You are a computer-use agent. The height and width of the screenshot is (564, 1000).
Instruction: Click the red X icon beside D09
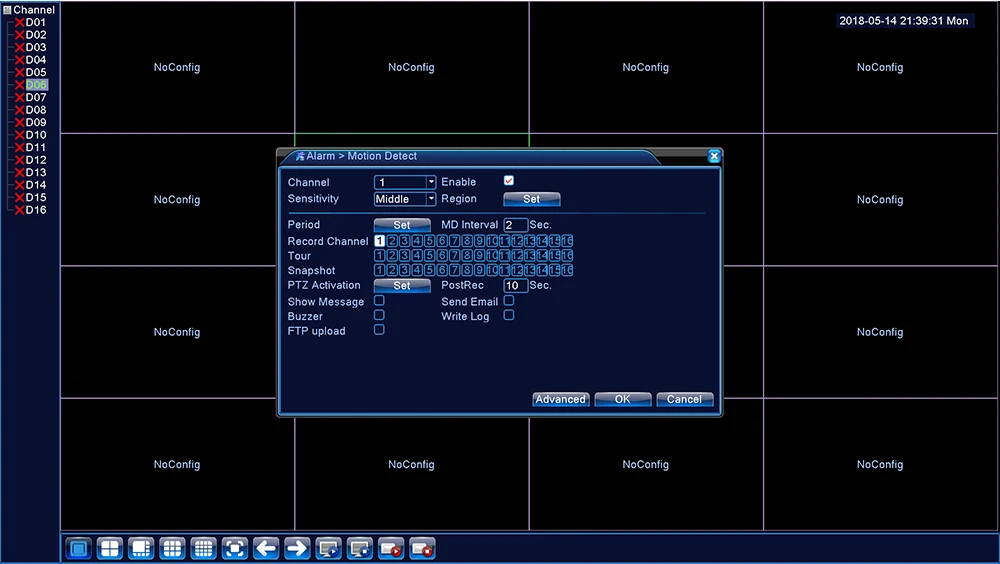(x=20, y=122)
